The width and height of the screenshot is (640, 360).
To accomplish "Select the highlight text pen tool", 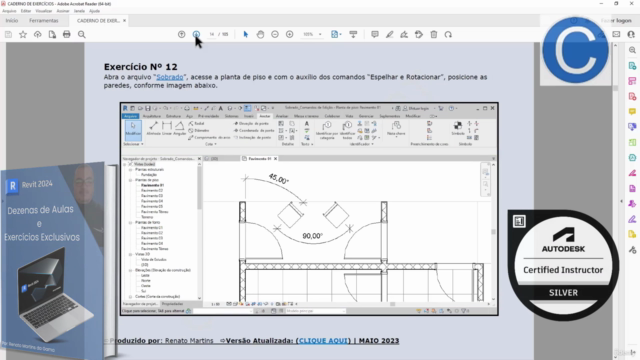I will pos(389,35).
